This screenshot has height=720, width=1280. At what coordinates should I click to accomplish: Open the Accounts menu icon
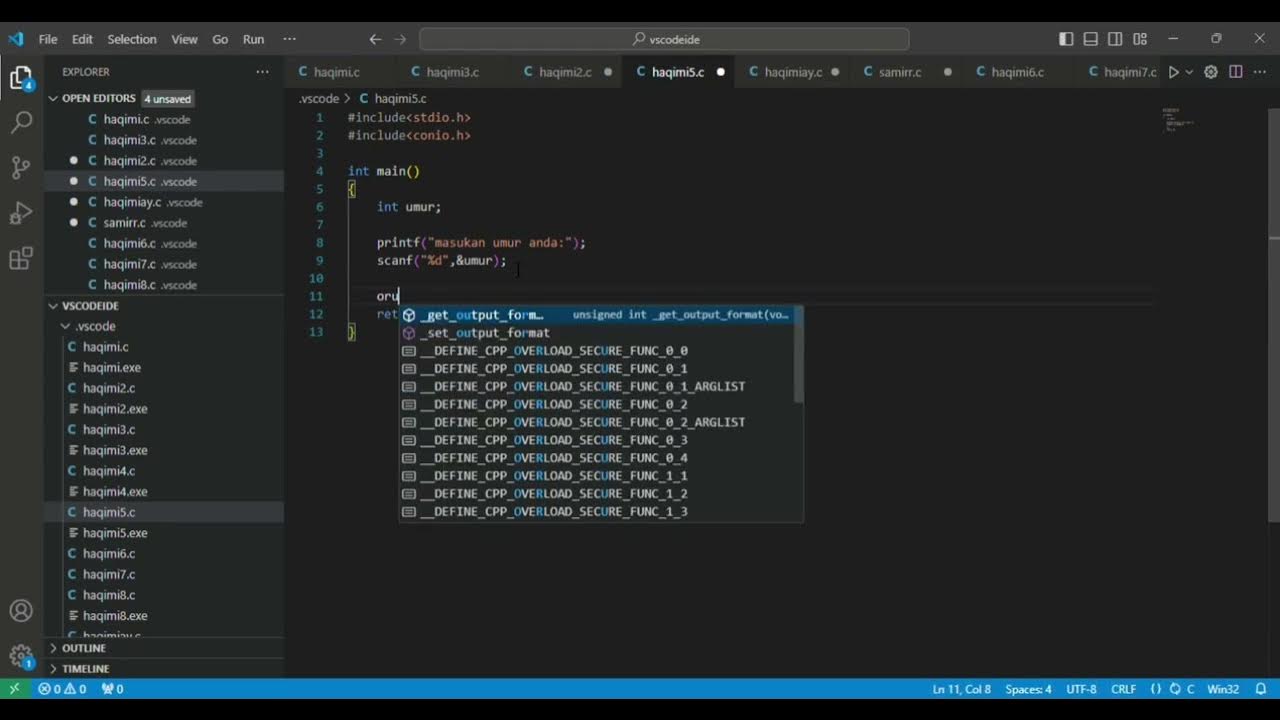point(21,611)
